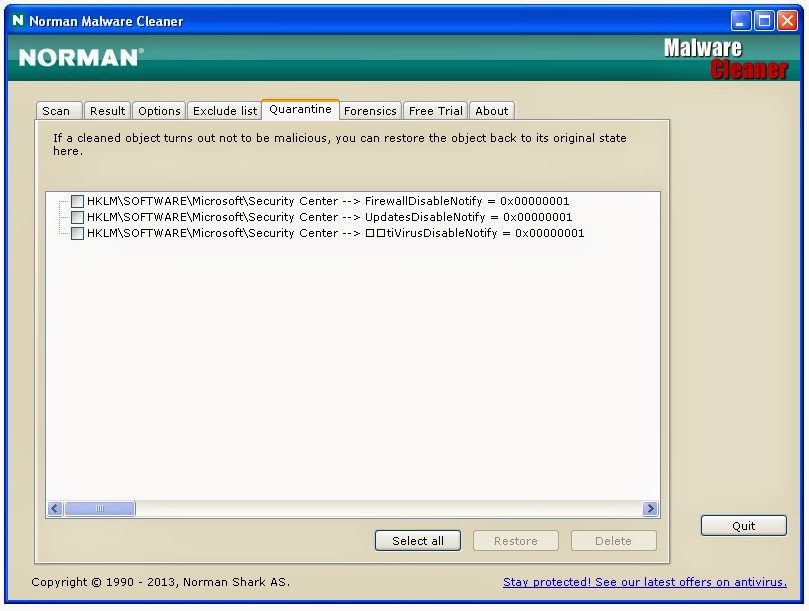Click the horizontal scrollbar thumb
This screenshot has width=809, height=611.
[100, 508]
